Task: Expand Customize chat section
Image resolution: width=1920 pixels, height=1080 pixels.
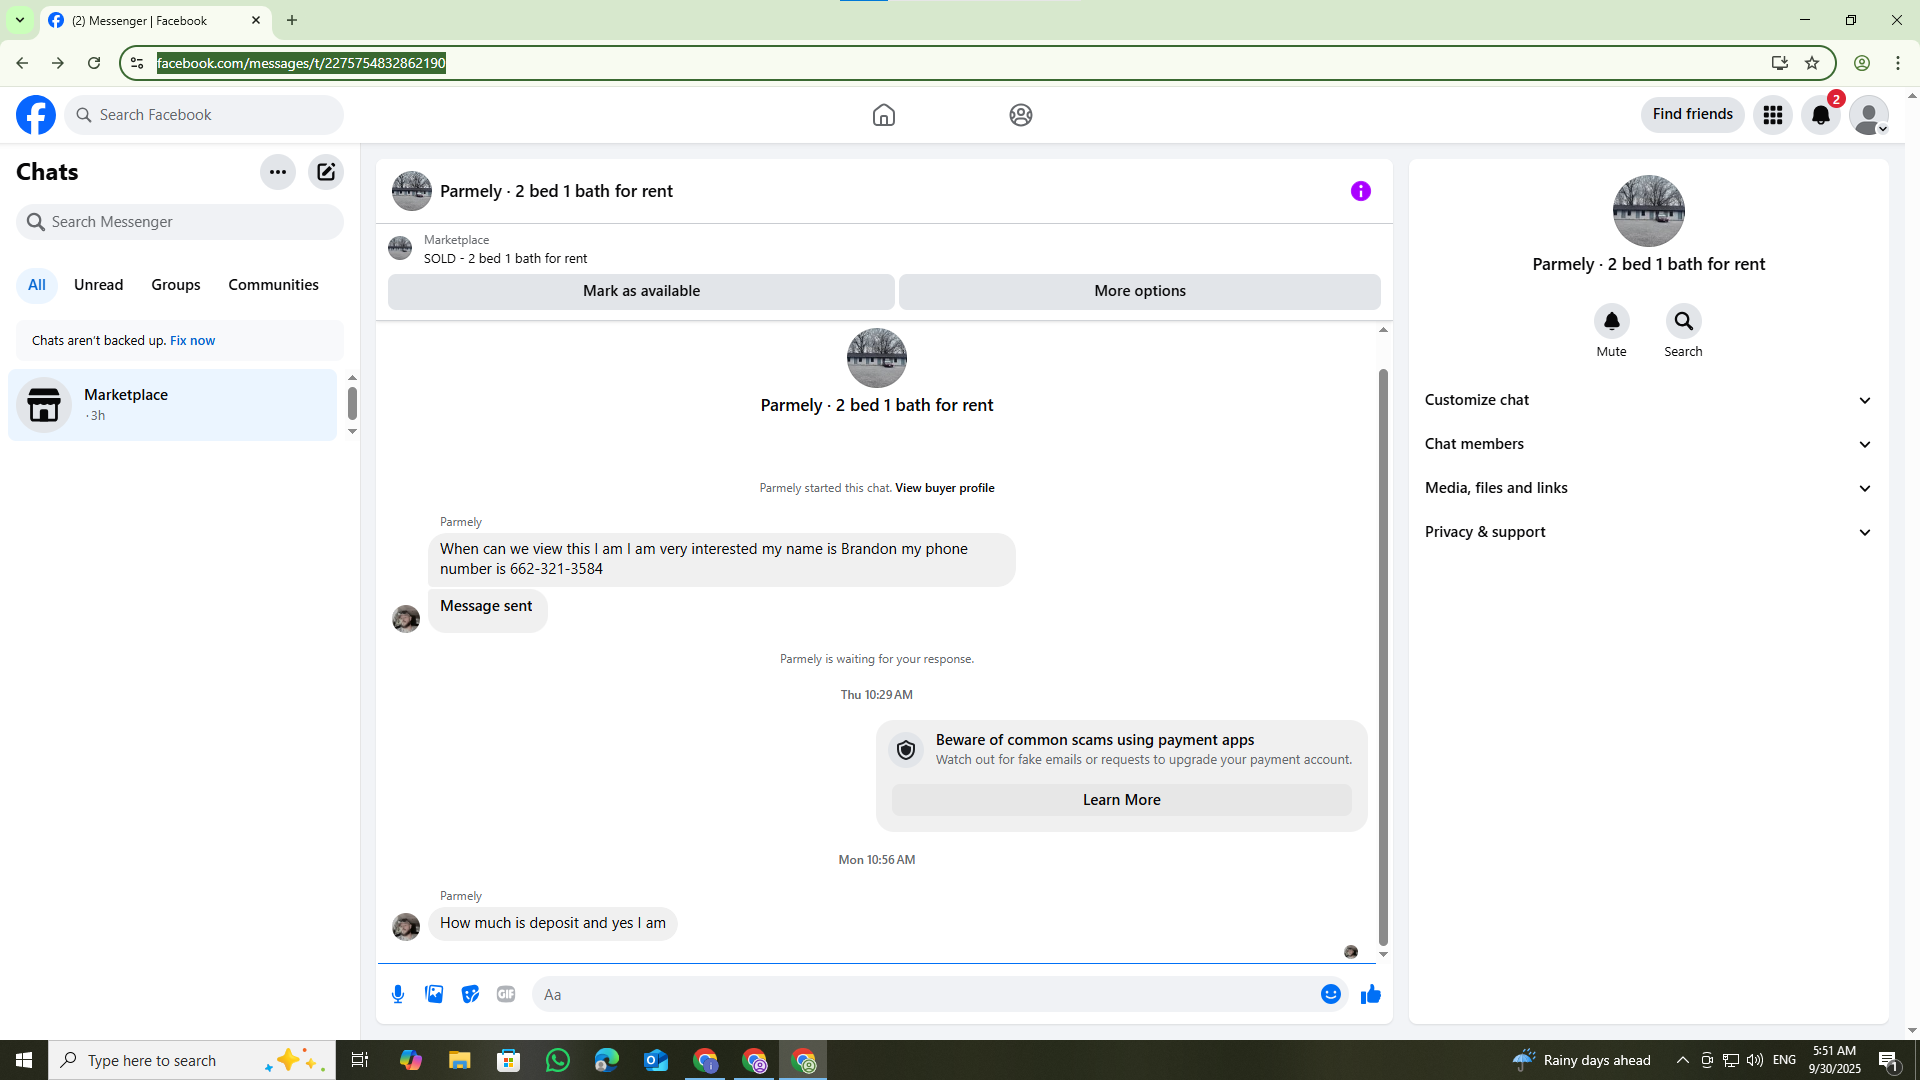Action: (1649, 400)
